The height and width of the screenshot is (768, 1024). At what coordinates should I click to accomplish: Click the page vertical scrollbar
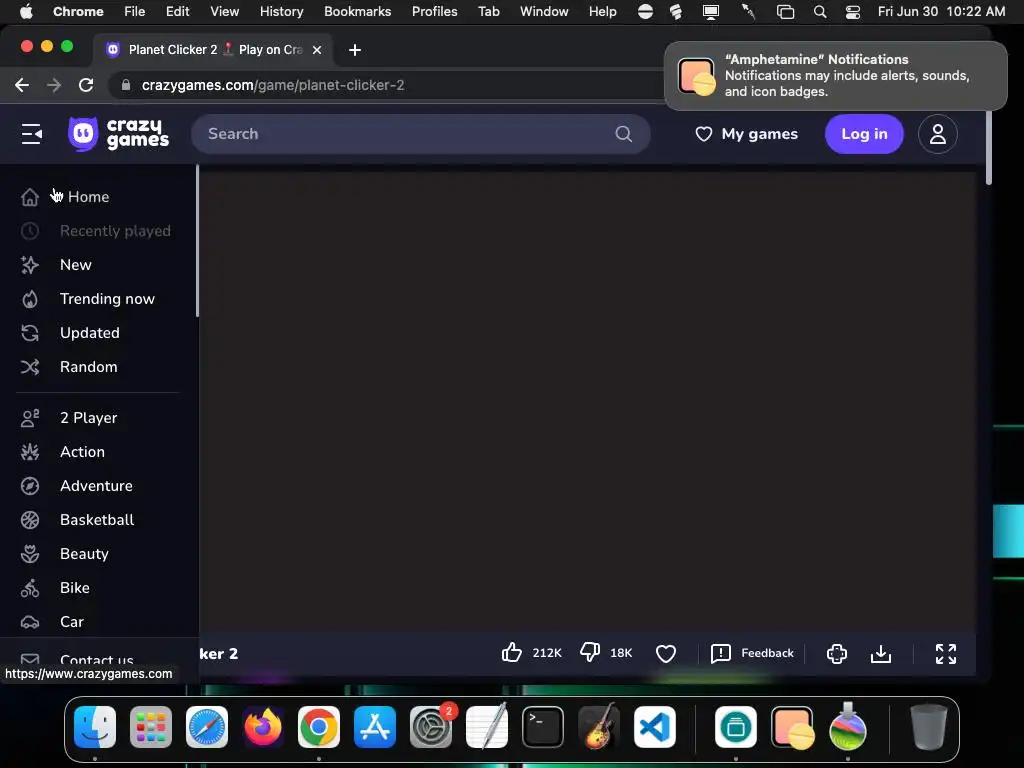pyautogui.click(x=989, y=148)
